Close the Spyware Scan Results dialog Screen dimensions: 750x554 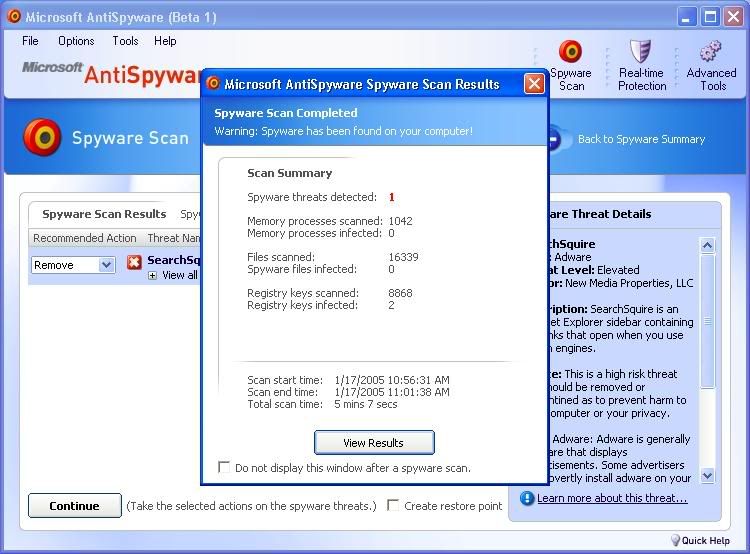click(x=534, y=84)
